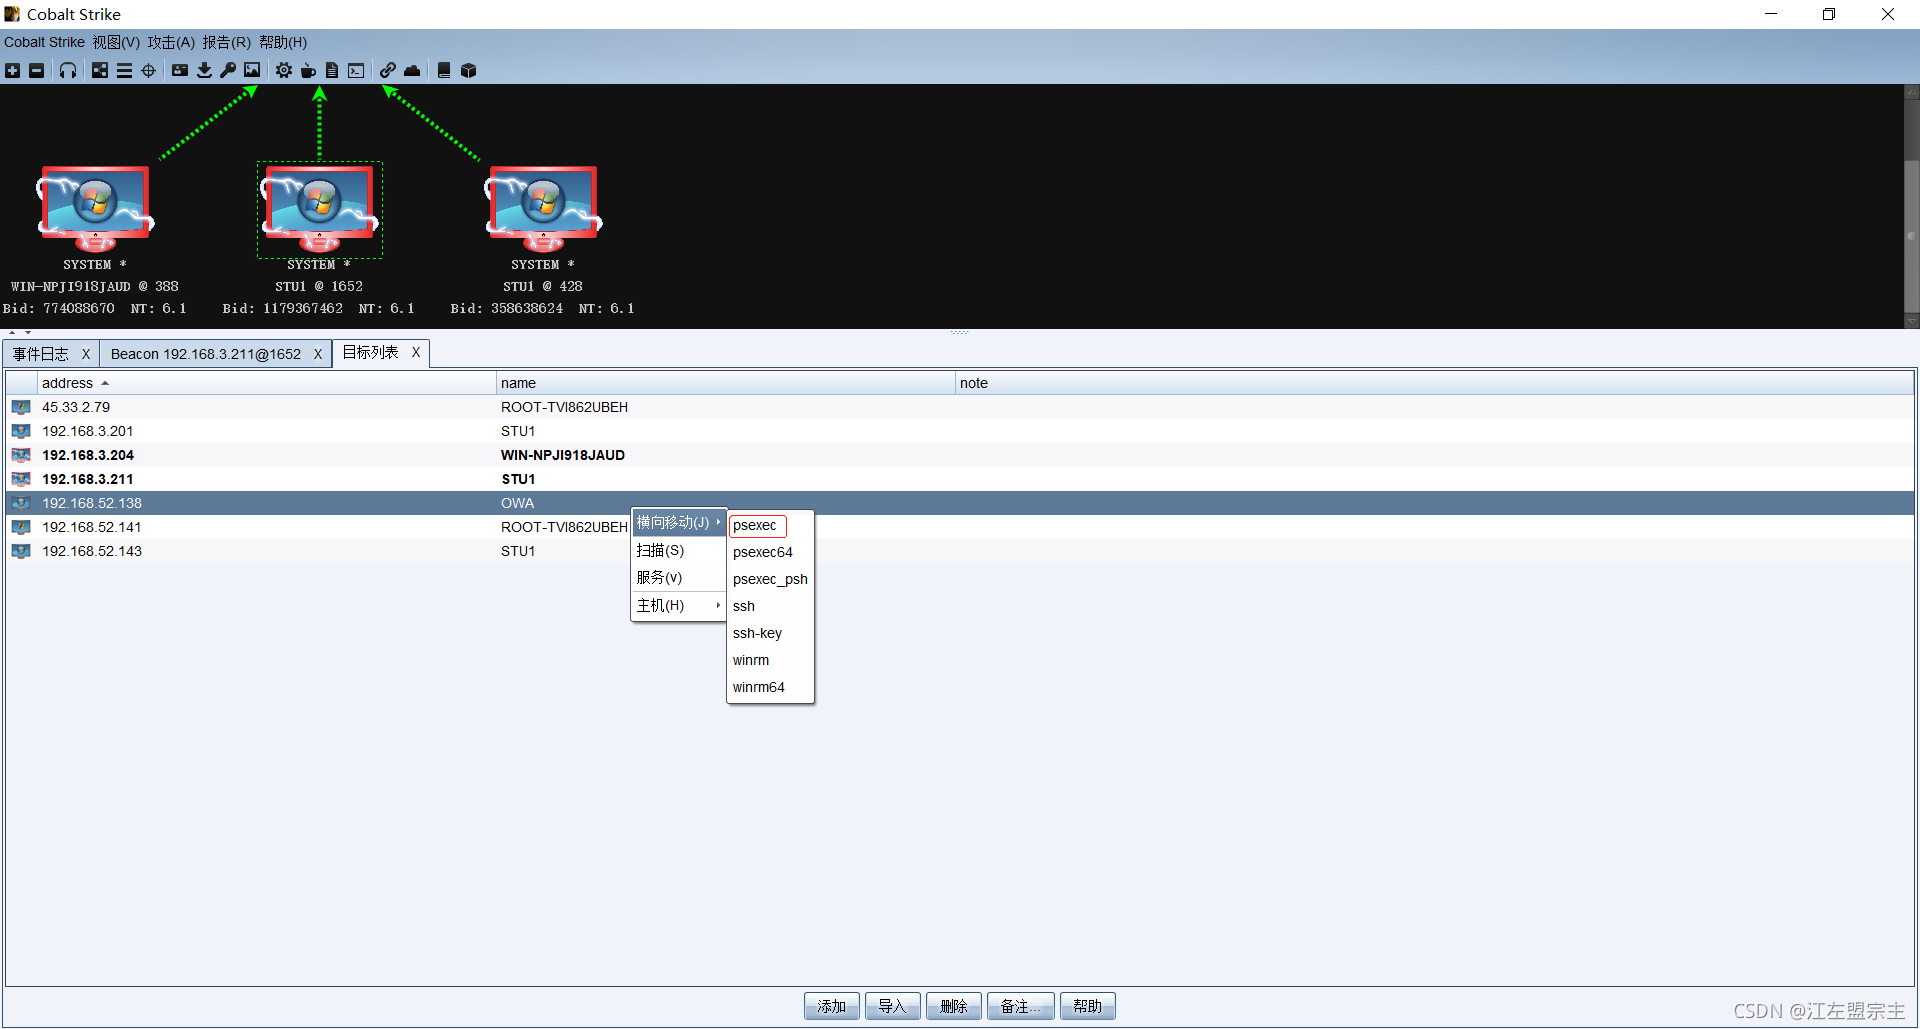The height and width of the screenshot is (1029, 1920).
Task: Open the Cobalt Strike menu
Action: point(44,42)
